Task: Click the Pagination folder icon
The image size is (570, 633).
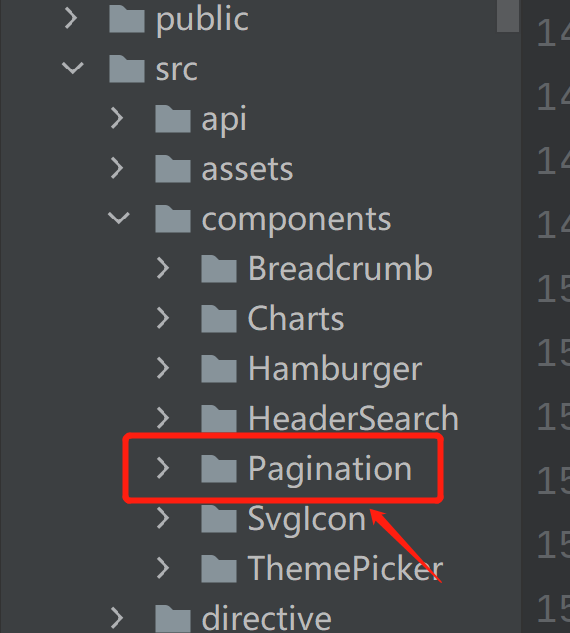Action: [219, 469]
